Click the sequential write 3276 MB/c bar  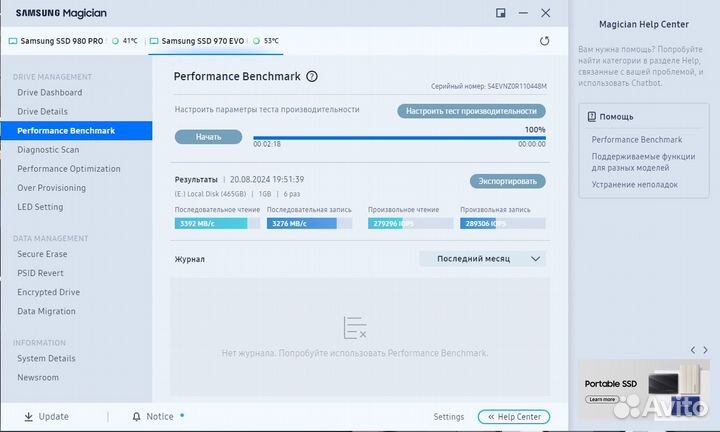pos(309,224)
